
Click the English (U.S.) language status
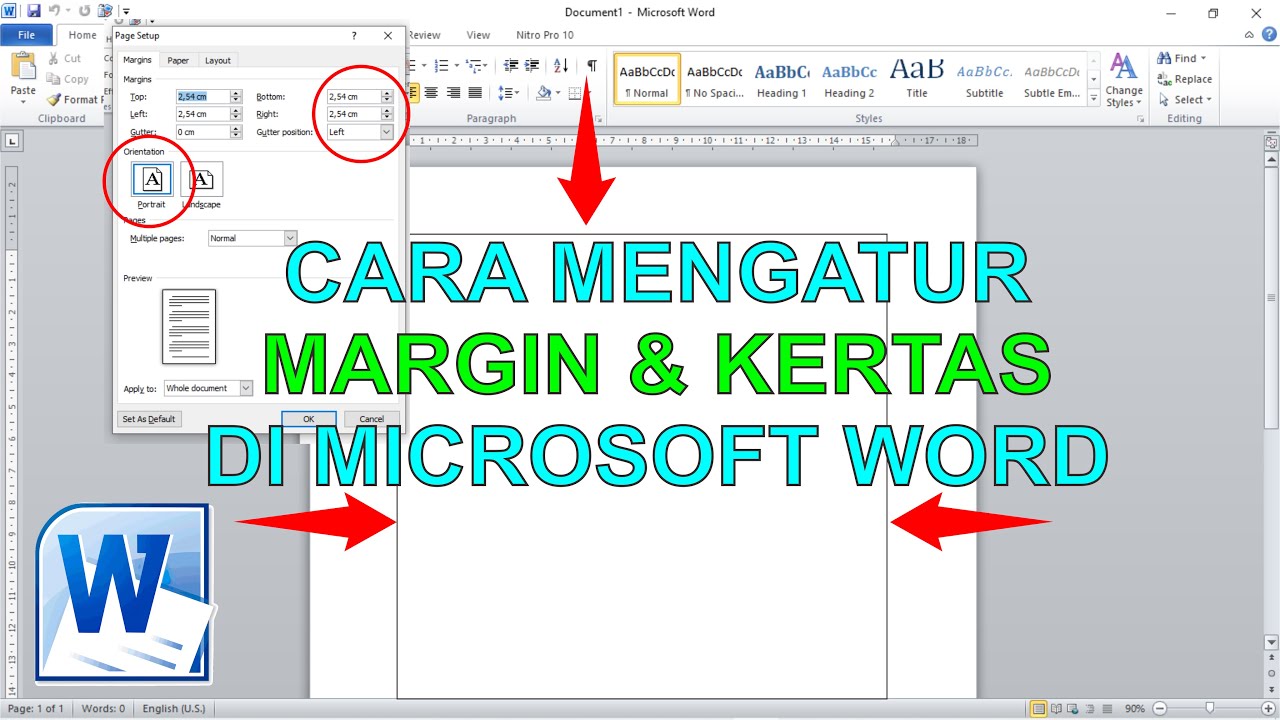(x=174, y=709)
